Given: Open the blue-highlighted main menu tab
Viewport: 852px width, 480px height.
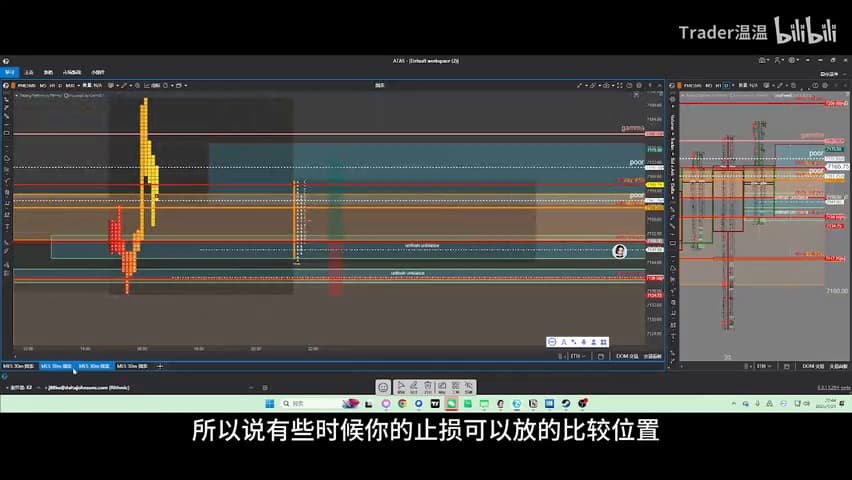Looking at the screenshot, I should pos(10,72).
